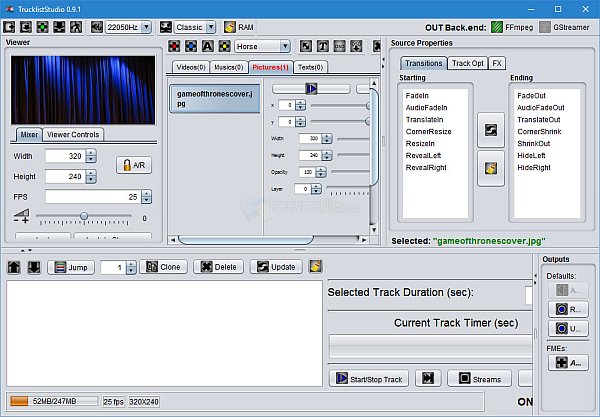Click the Clone button
Image resolution: width=600 pixels, height=417 pixels.
[x=163, y=267]
